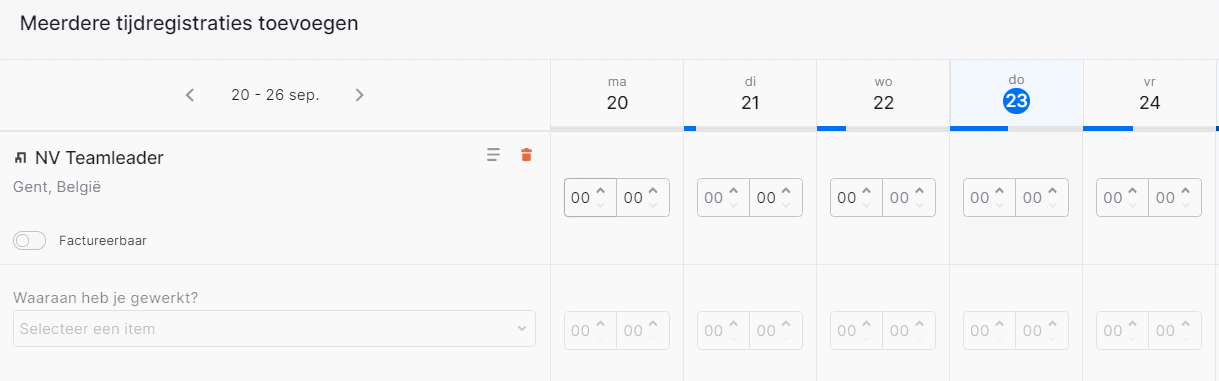Decrease Monday minutes with down arrow

[x=653, y=205]
